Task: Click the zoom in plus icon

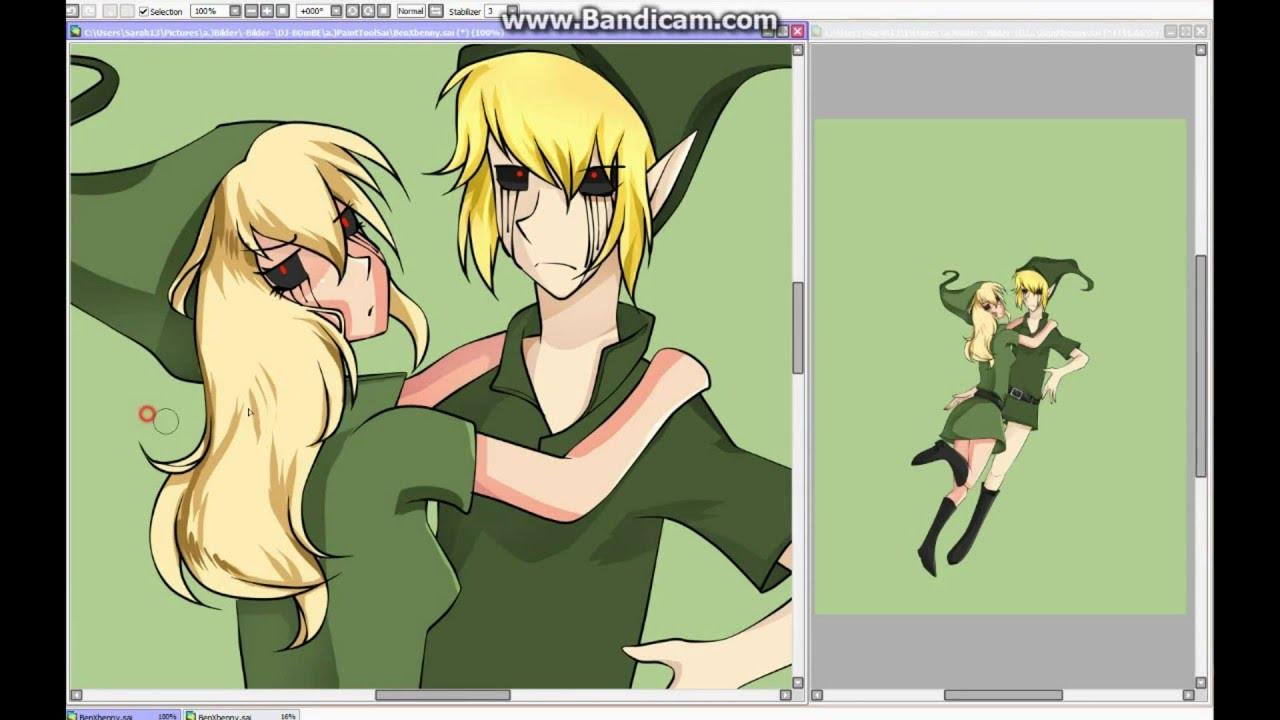Action: (267, 11)
